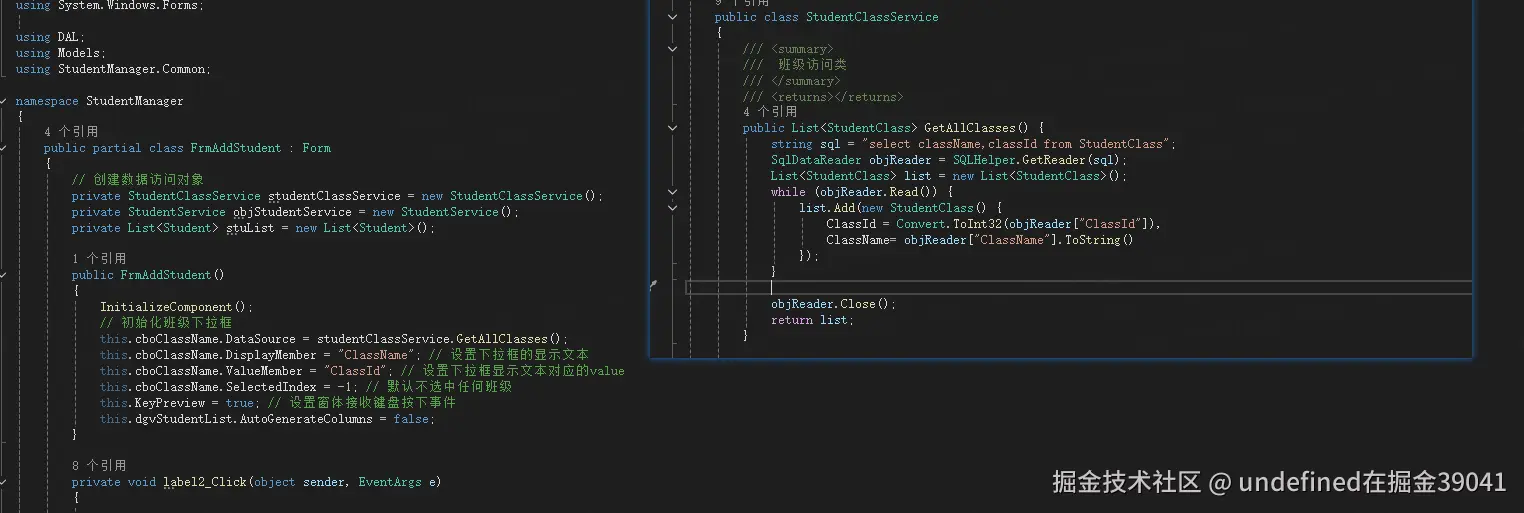Click the "ClassId" ValueMember string

point(355,371)
